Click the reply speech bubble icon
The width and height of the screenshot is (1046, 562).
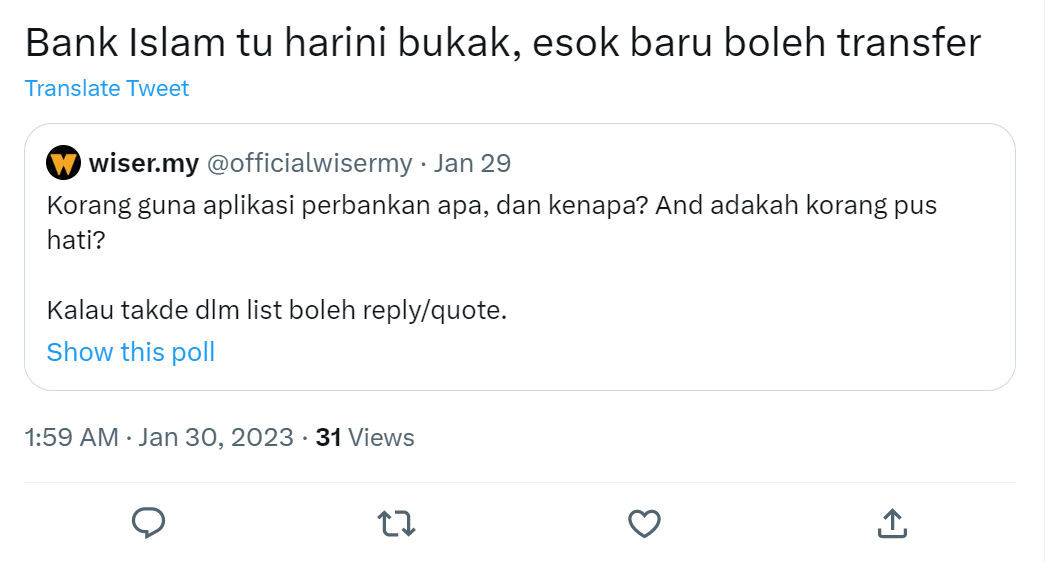148,522
